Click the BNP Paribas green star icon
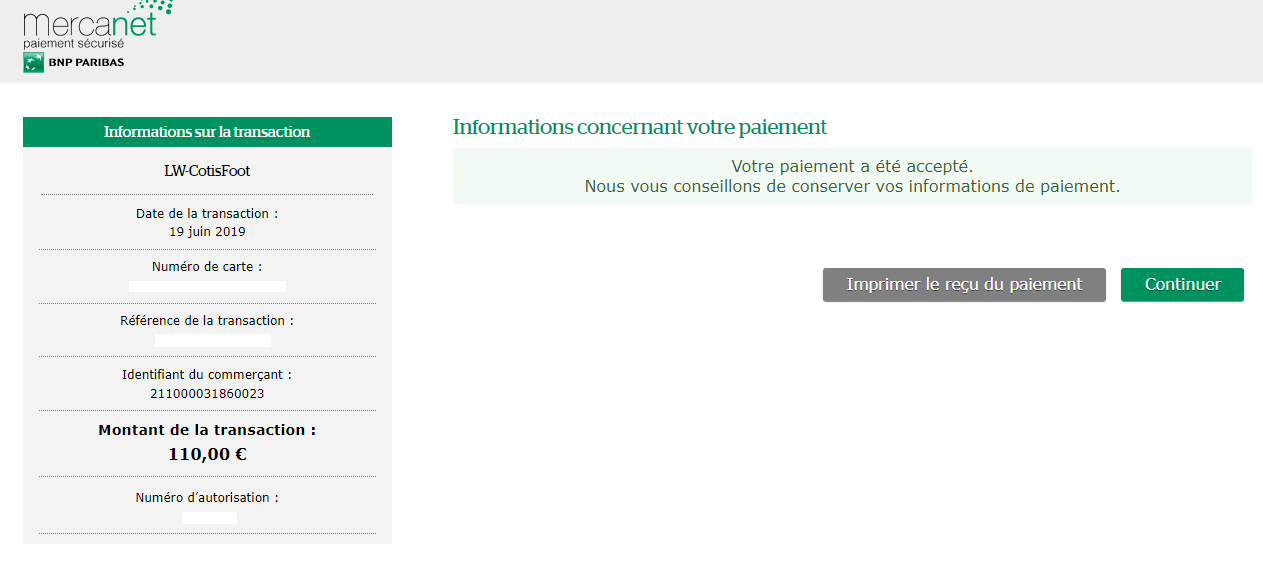Image resolution: width=1263 pixels, height=569 pixels. coord(34,63)
